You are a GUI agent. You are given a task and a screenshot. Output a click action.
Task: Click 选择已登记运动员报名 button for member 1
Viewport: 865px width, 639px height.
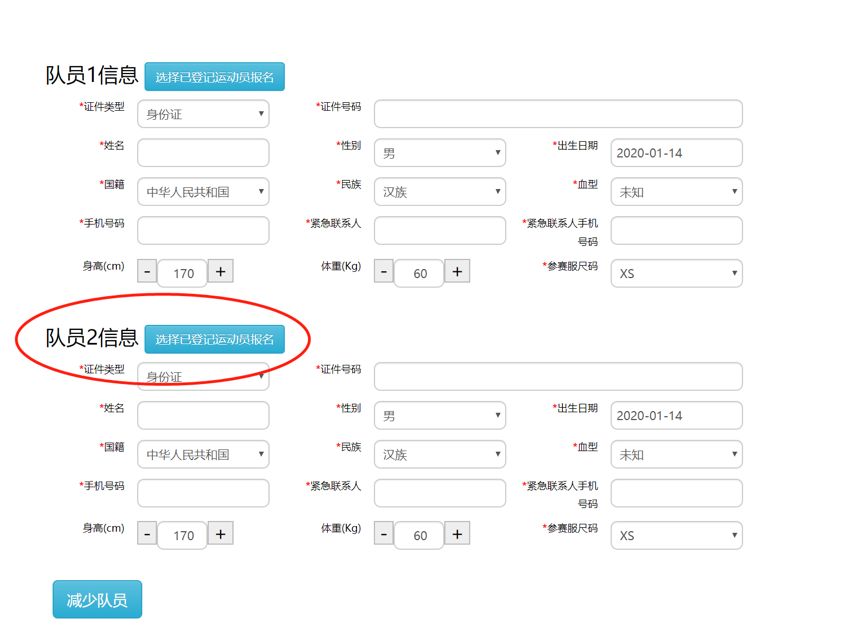coord(215,77)
